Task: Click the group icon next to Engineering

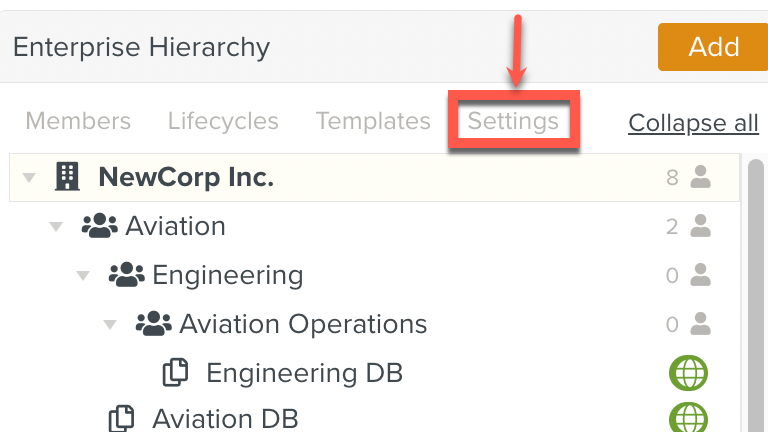Action: coord(126,275)
